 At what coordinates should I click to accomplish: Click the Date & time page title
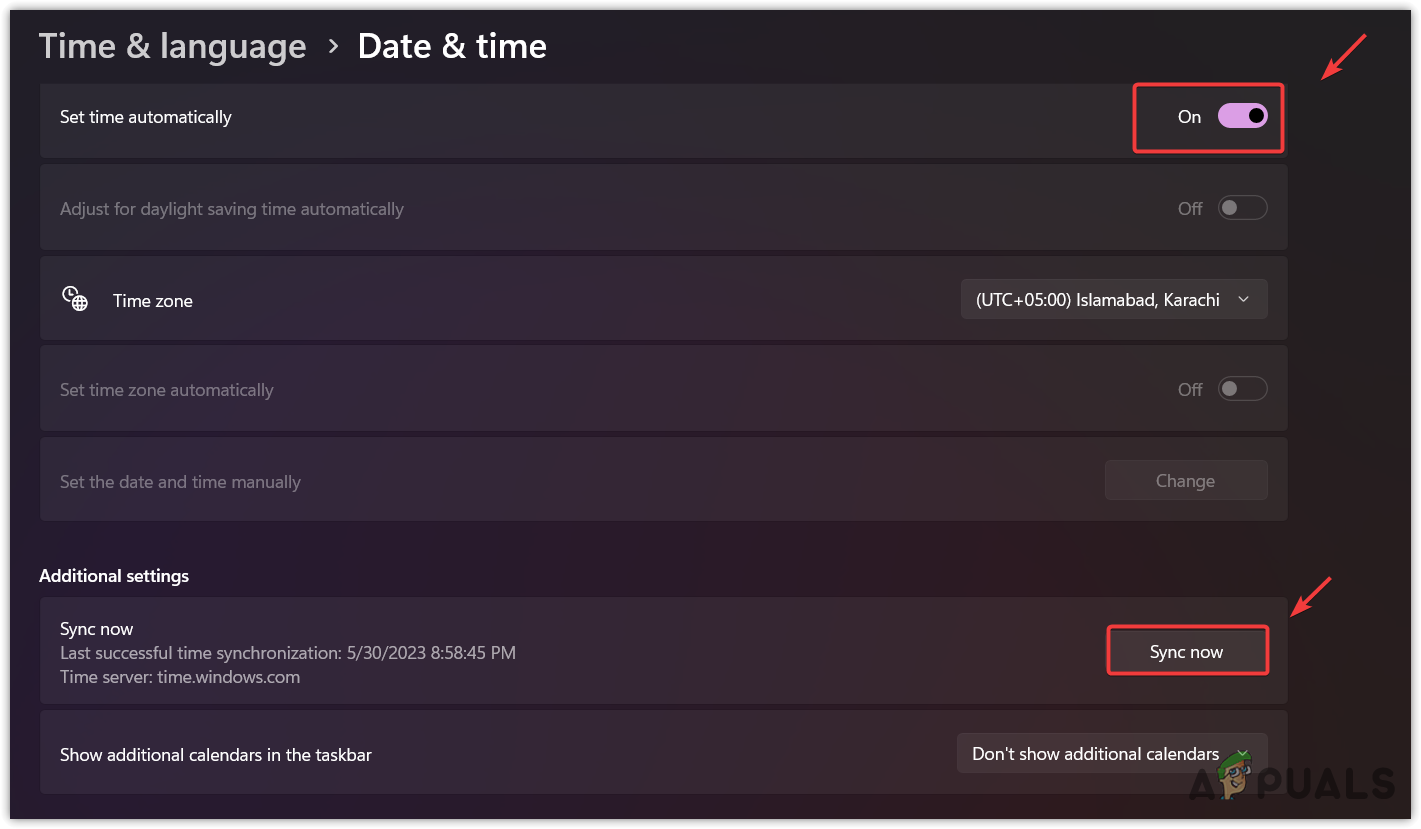pyautogui.click(x=452, y=46)
